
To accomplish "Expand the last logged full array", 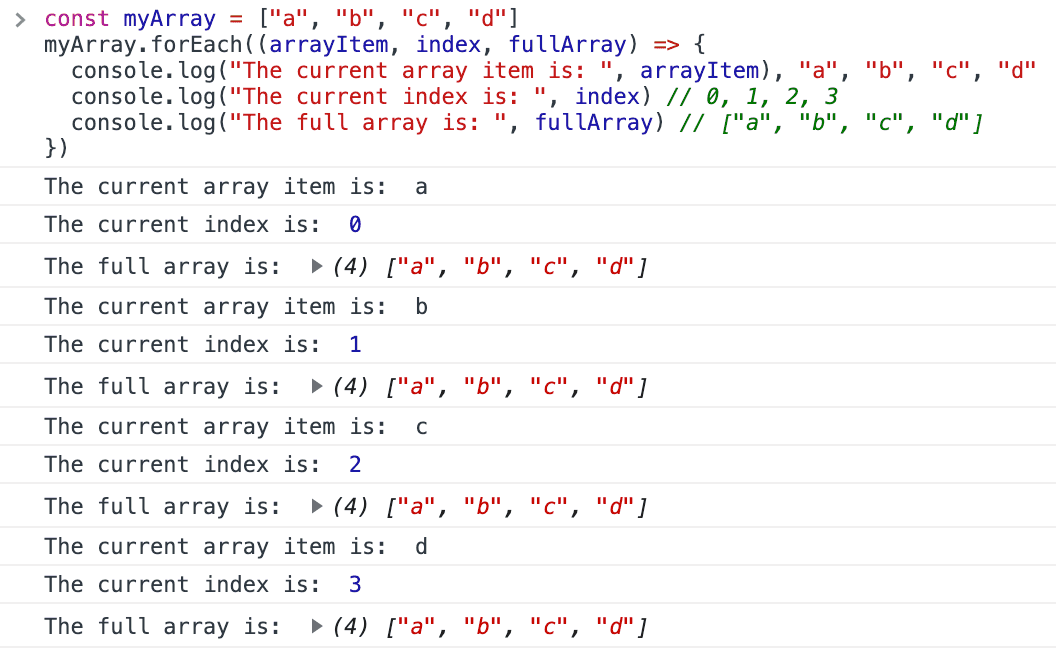I will (x=315, y=627).
